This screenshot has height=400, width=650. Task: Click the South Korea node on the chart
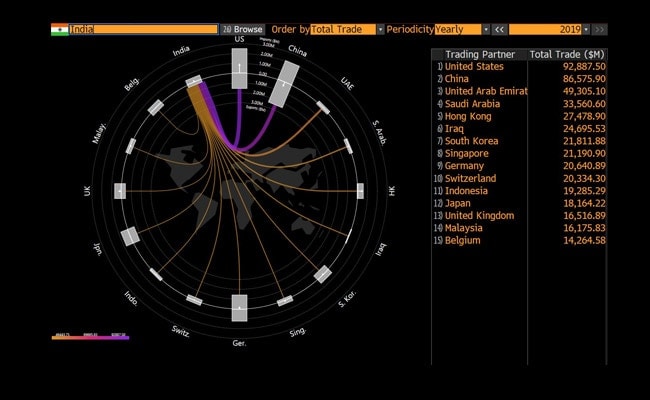(x=323, y=273)
